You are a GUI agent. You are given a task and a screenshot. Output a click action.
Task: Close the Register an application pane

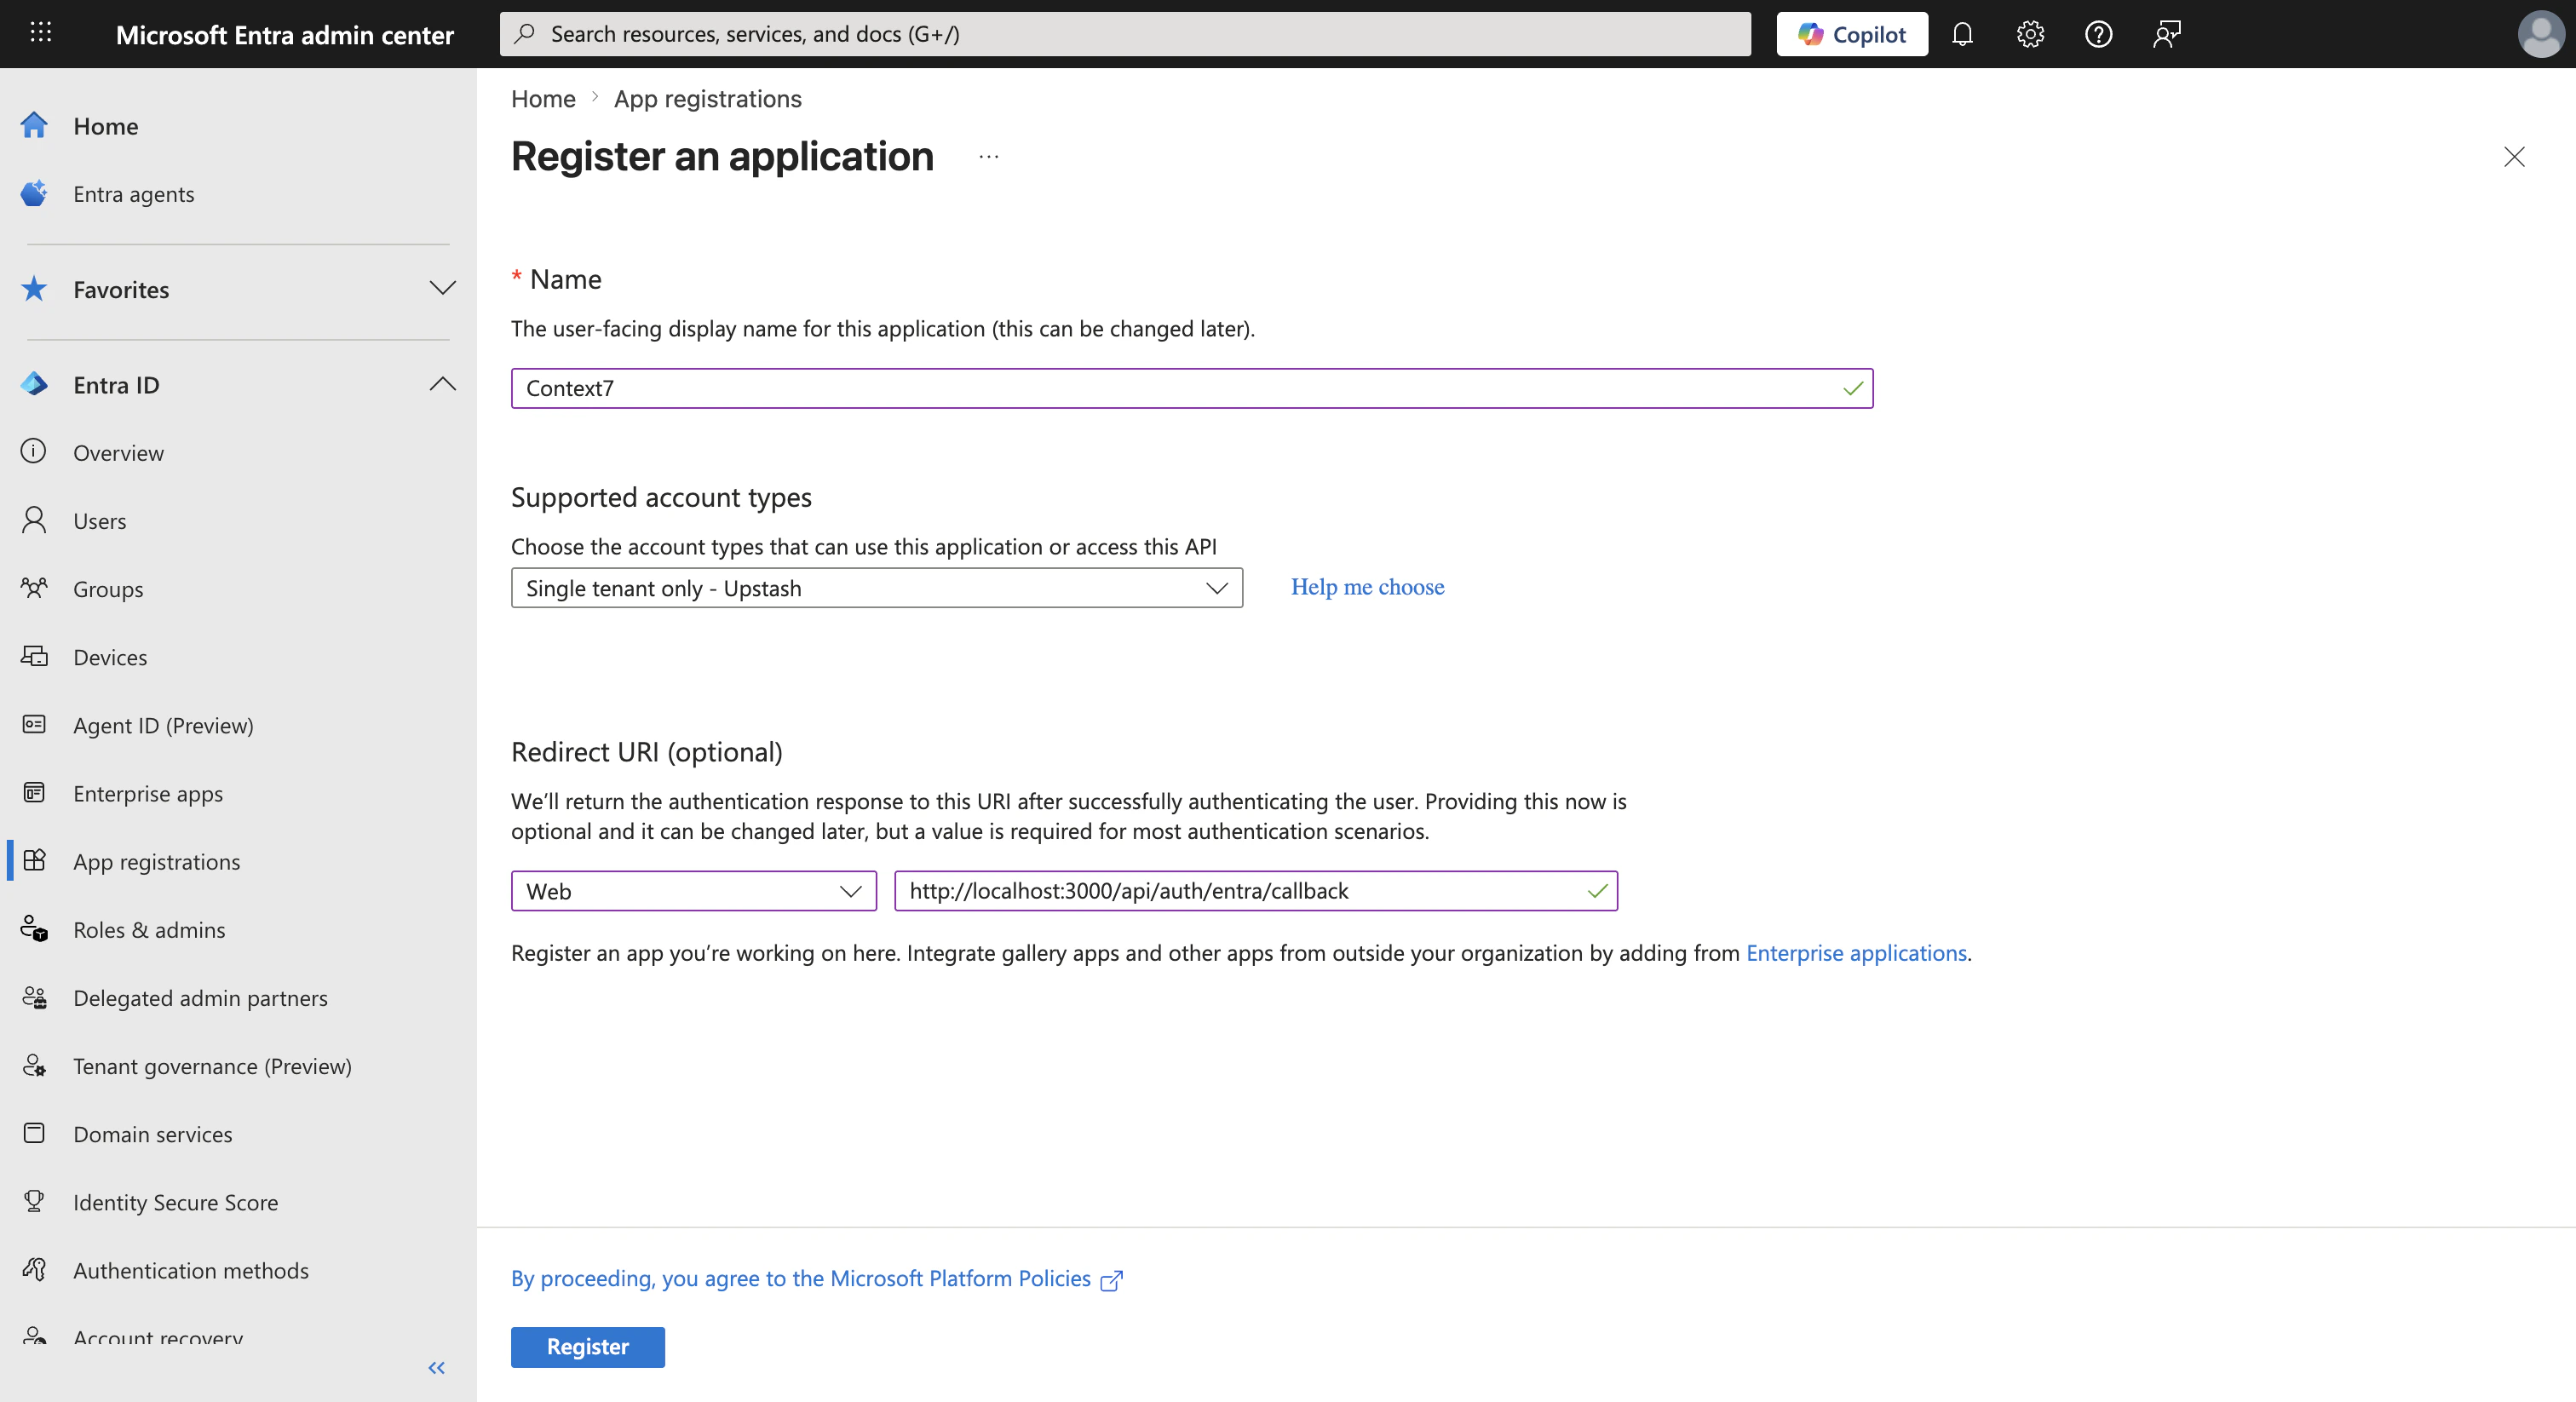click(x=2514, y=157)
